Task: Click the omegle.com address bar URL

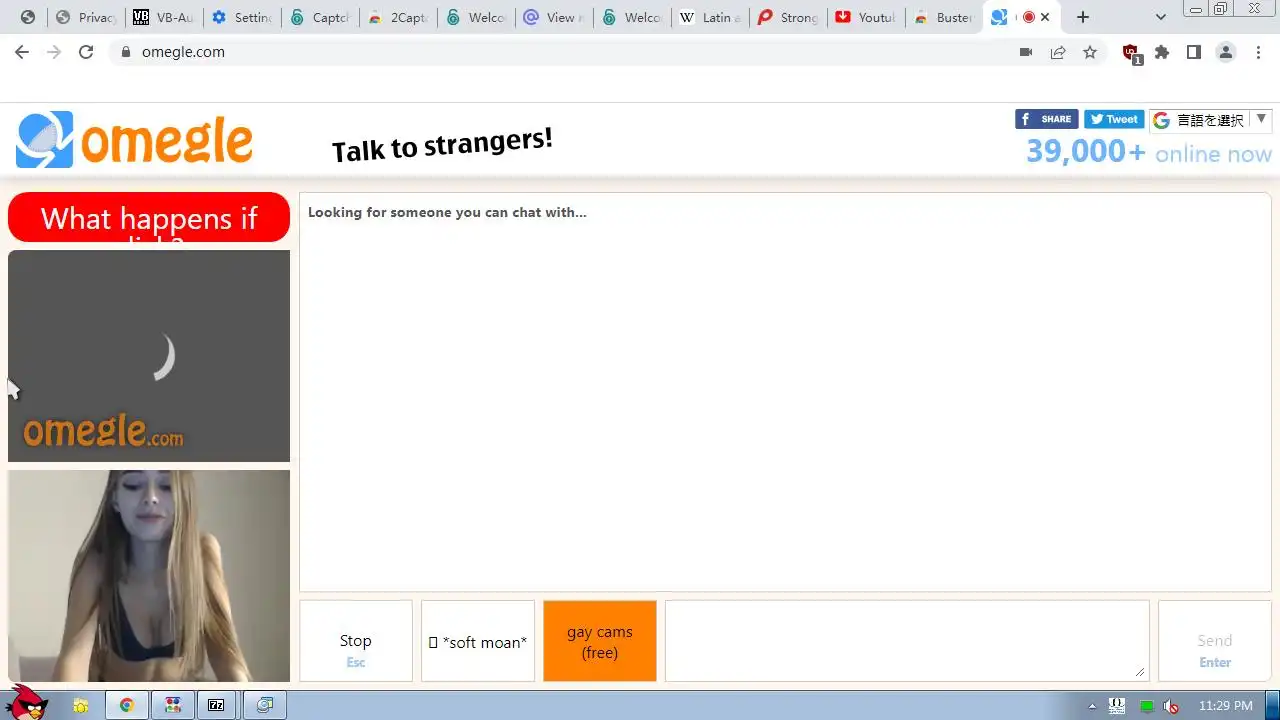Action: (183, 52)
